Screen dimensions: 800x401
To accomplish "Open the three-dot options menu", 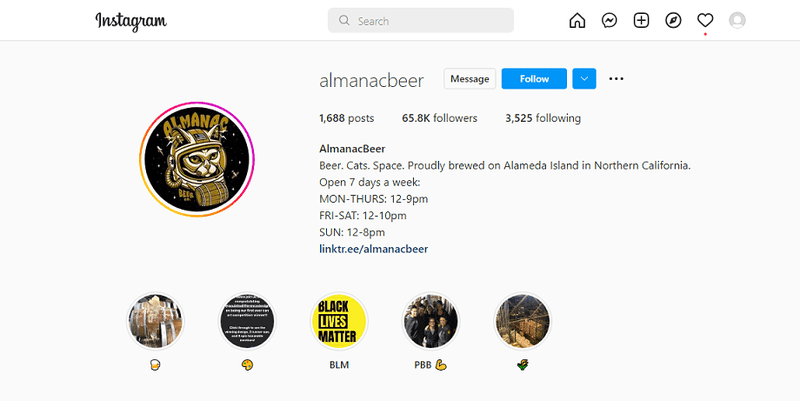I will [x=616, y=79].
